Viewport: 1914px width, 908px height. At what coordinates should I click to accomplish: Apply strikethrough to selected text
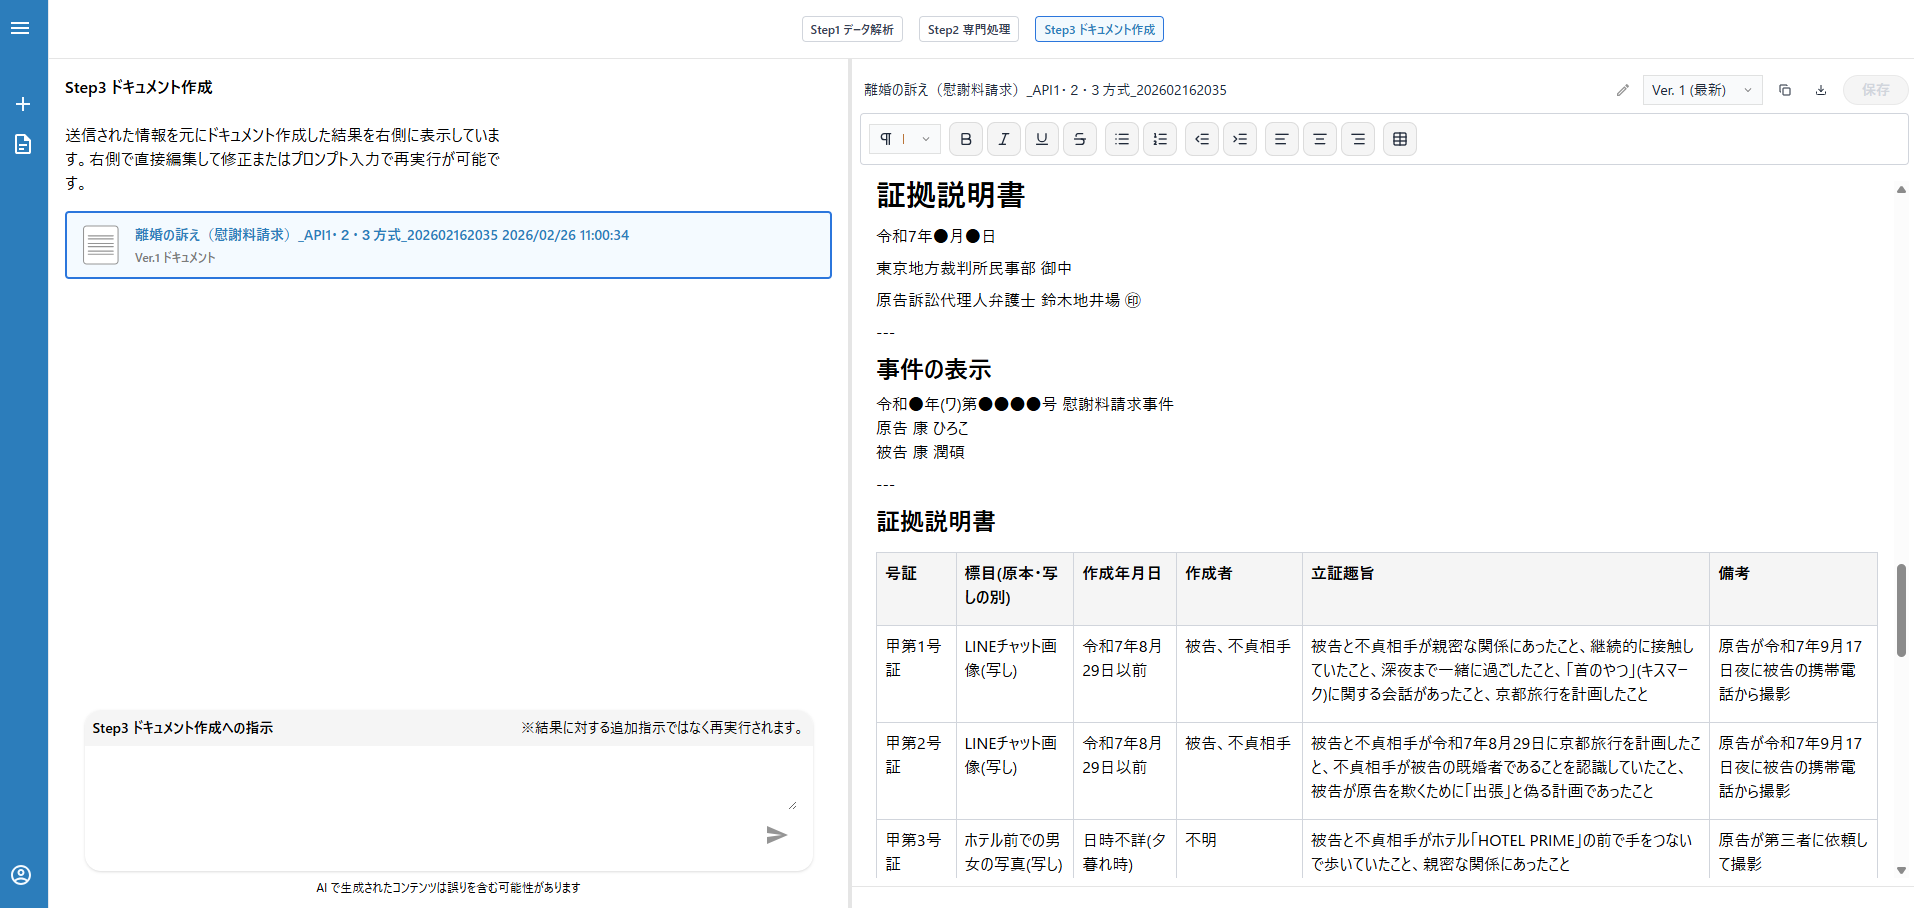1079,139
